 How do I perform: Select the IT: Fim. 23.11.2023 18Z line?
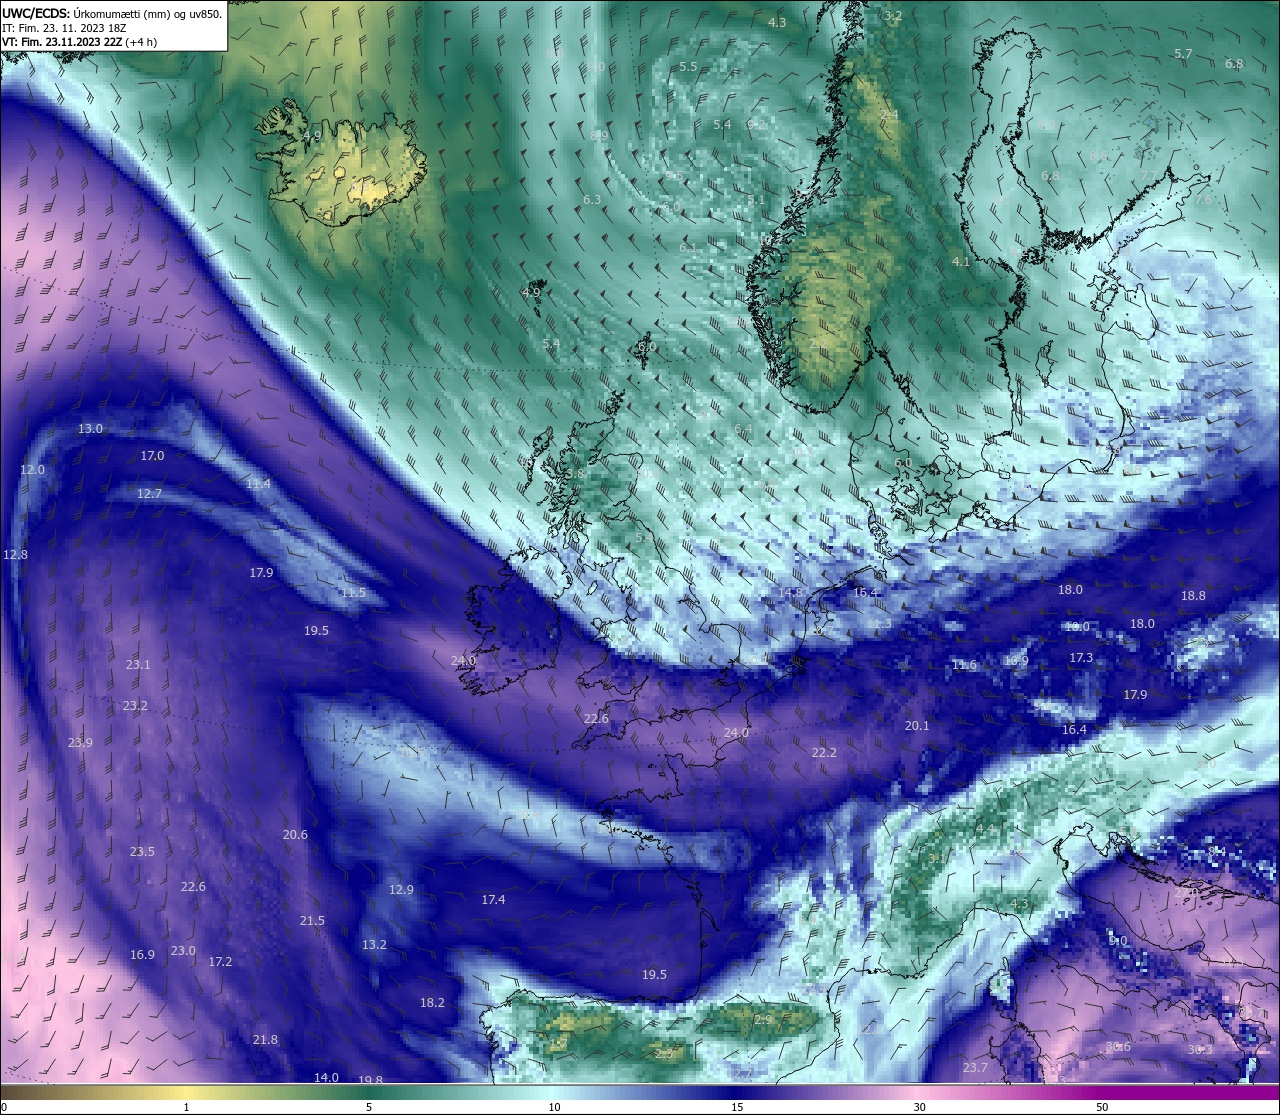(64, 28)
